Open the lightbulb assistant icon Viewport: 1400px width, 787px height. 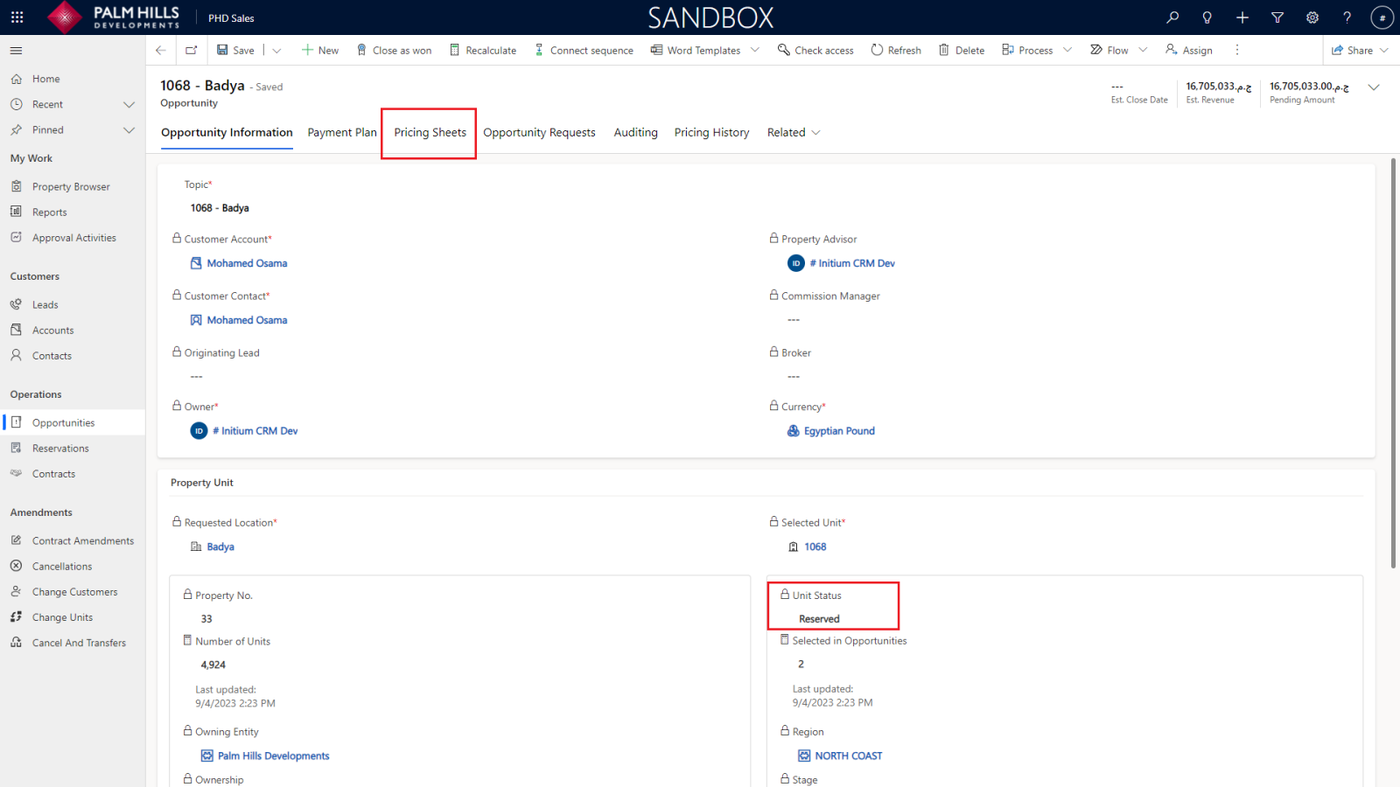pyautogui.click(x=1207, y=17)
